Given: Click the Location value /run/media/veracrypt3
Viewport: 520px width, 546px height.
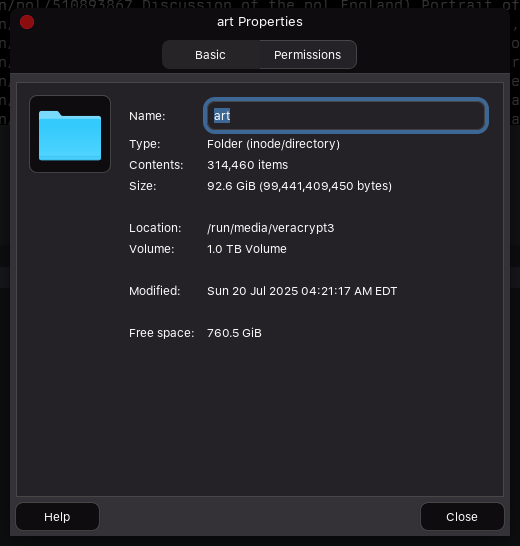Looking at the screenshot, I should coord(271,228).
